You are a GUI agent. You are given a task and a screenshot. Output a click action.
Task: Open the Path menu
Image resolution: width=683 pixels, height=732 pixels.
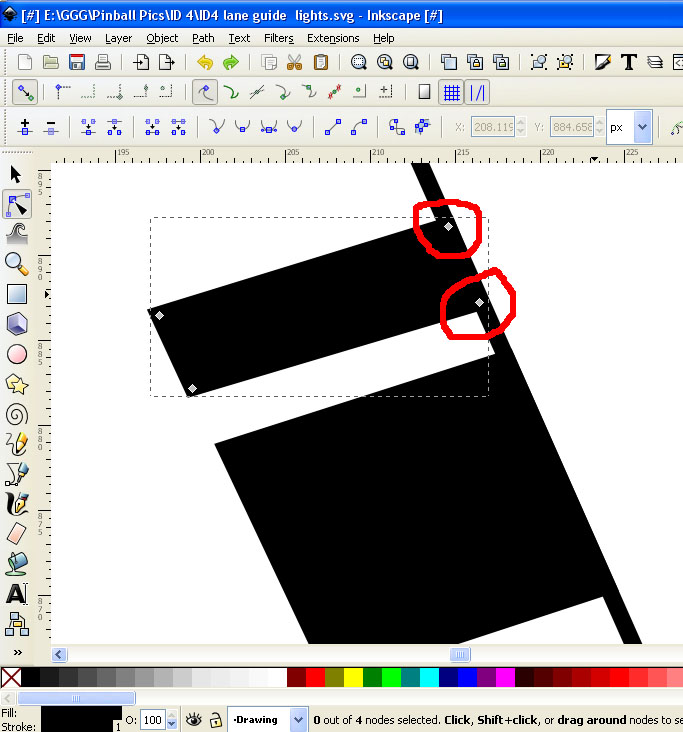pos(203,38)
